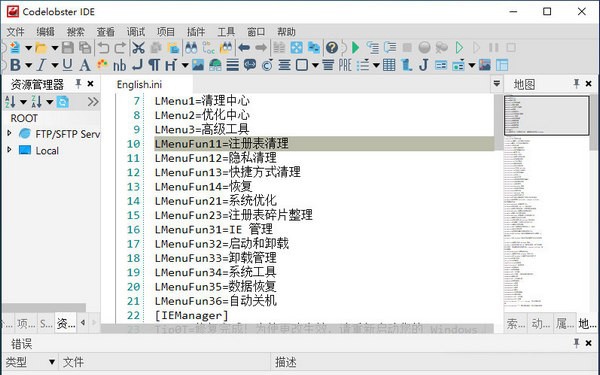Click the comment speech bubble icon

249,65
